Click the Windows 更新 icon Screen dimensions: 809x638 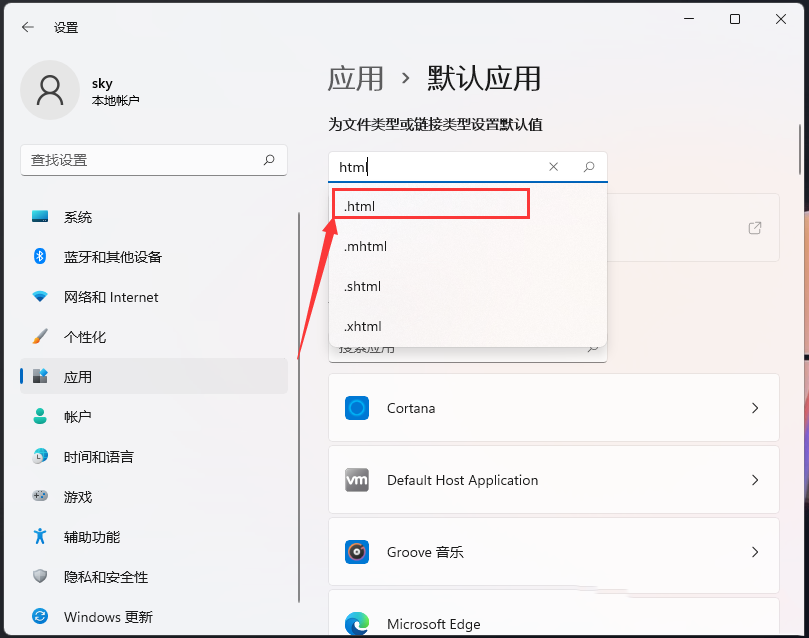coord(40,617)
